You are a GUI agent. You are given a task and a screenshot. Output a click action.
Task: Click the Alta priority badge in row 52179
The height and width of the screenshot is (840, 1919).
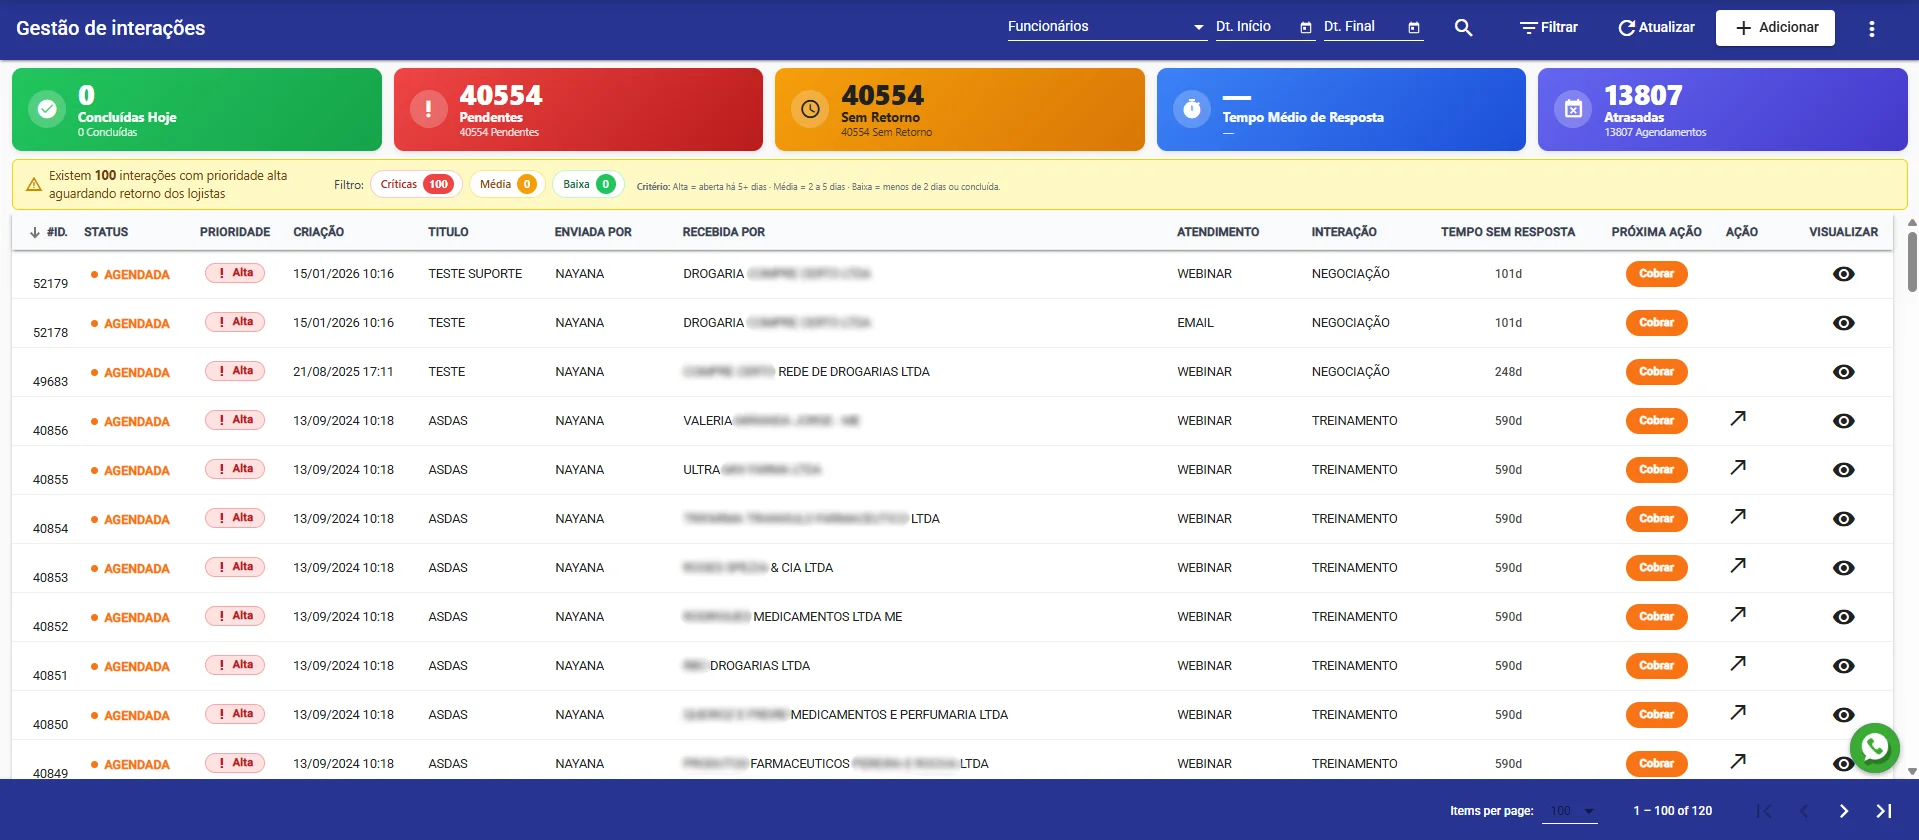(235, 273)
